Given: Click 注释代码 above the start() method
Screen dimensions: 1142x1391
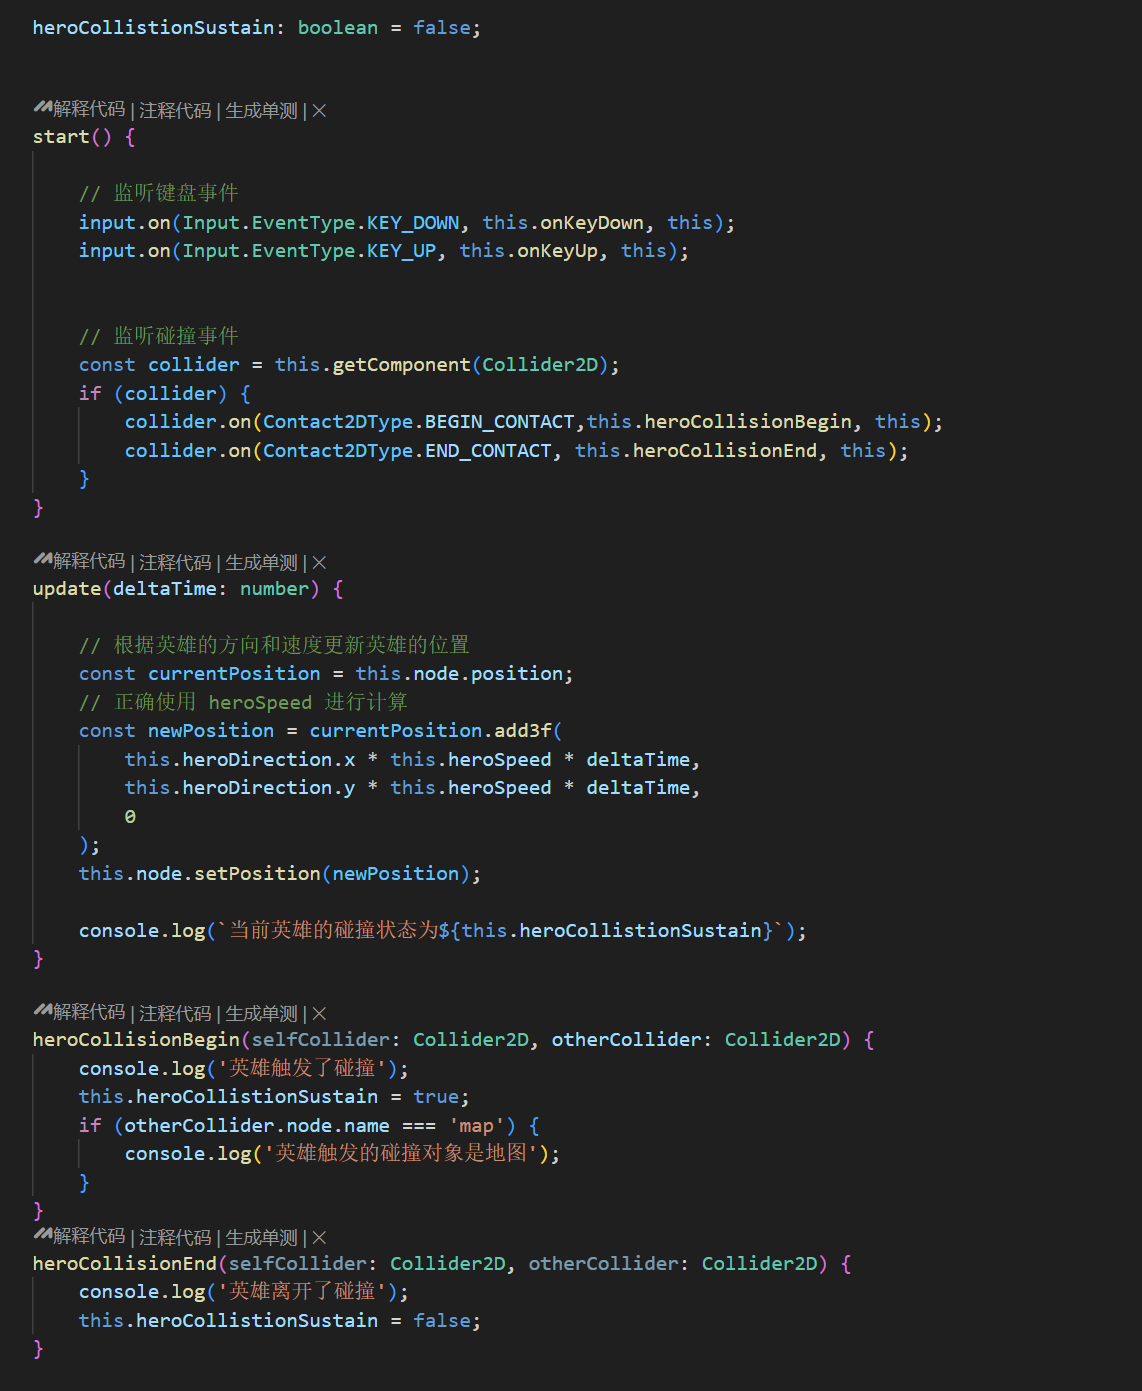Looking at the screenshot, I should (x=176, y=110).
